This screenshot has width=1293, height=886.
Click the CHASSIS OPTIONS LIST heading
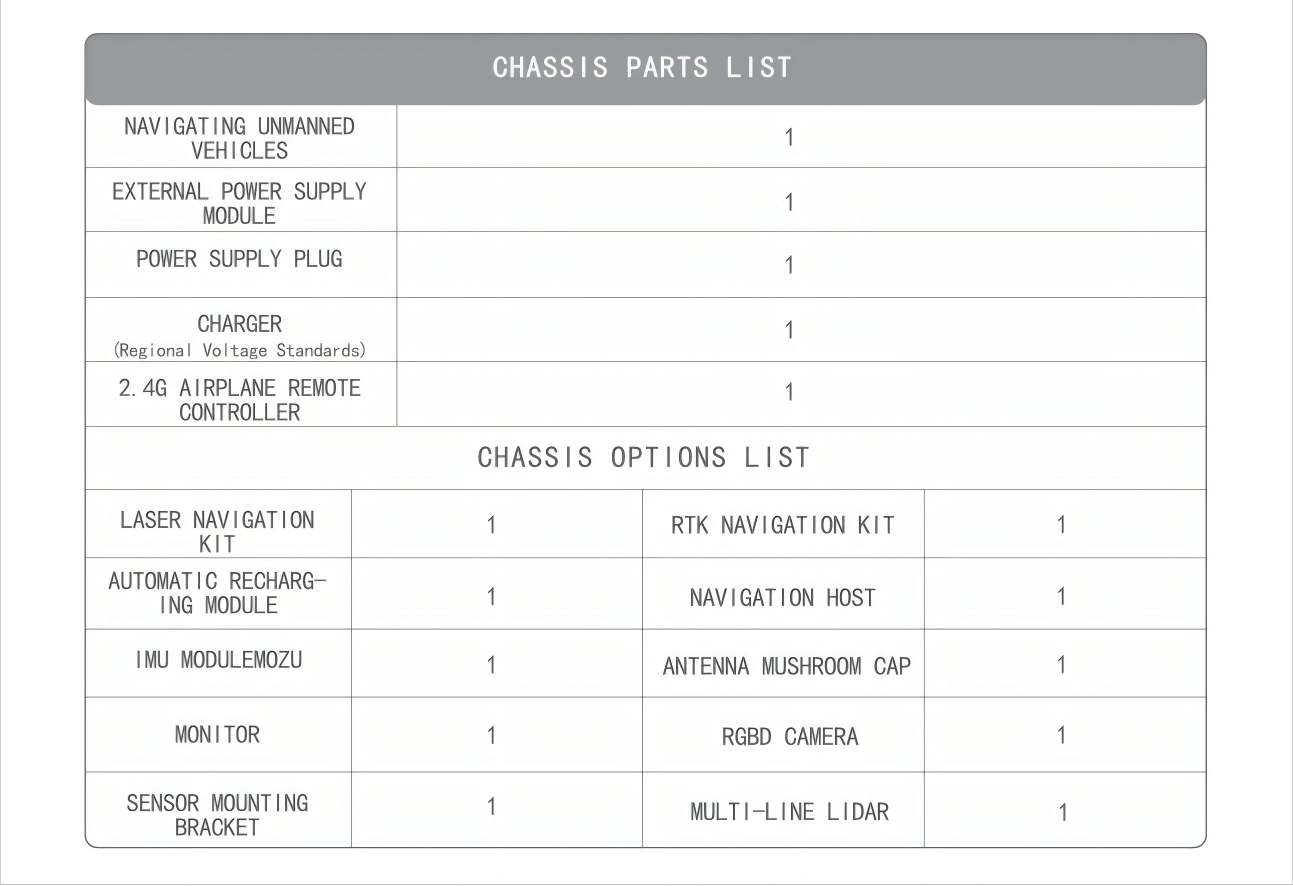pos(644,458)
